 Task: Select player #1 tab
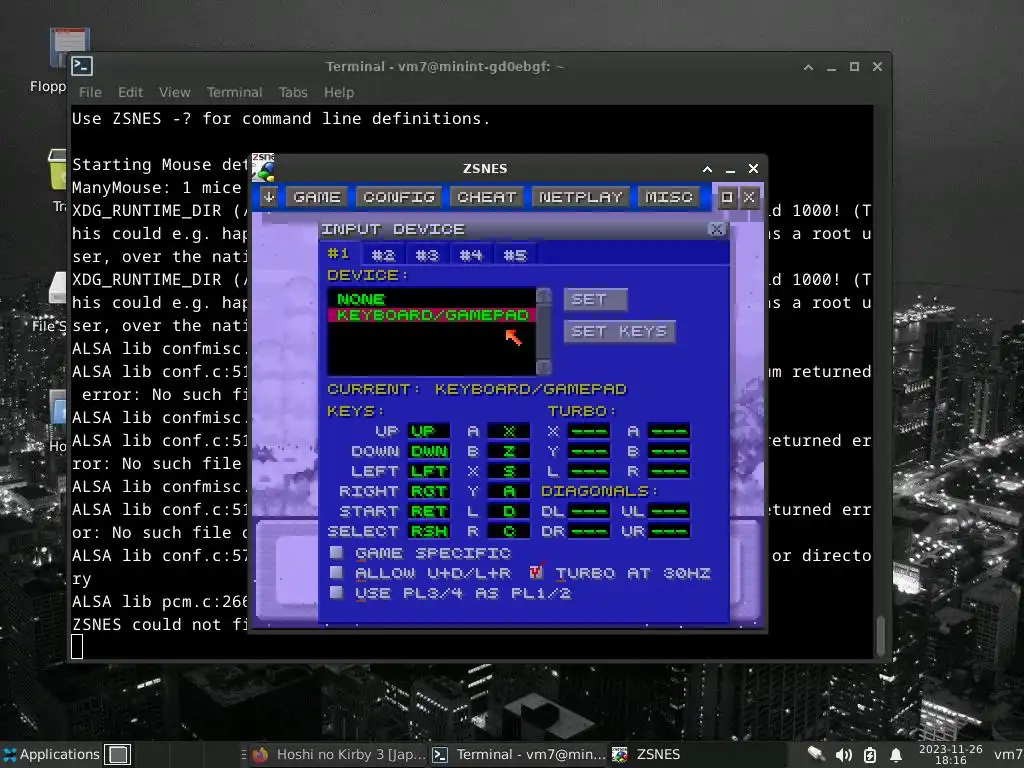[x=339, y=254]
